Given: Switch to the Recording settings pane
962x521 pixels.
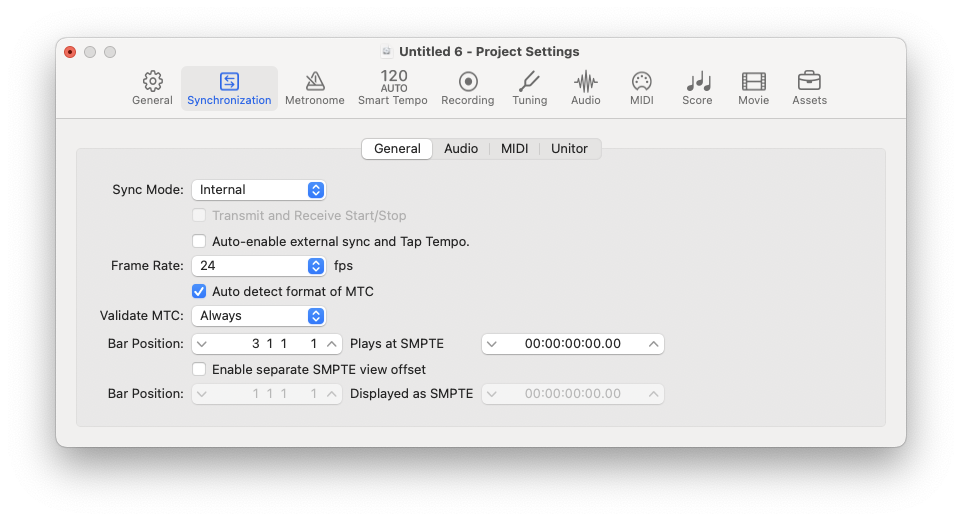Looking at the screenshot, I should click(x=467, y=88).
